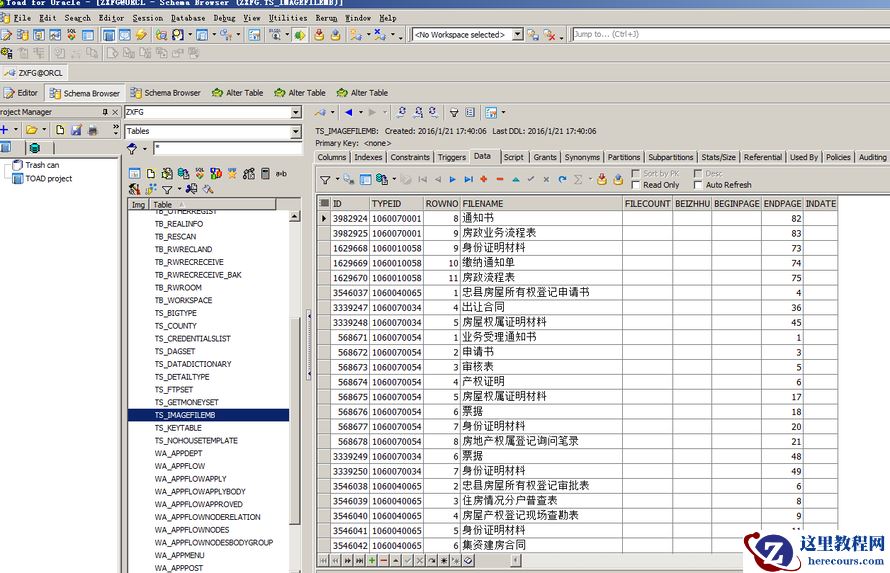Viewport: 890px width, 573px height.
Task: Click the blue back navigation arrow
Action: (x=348, y=113)
